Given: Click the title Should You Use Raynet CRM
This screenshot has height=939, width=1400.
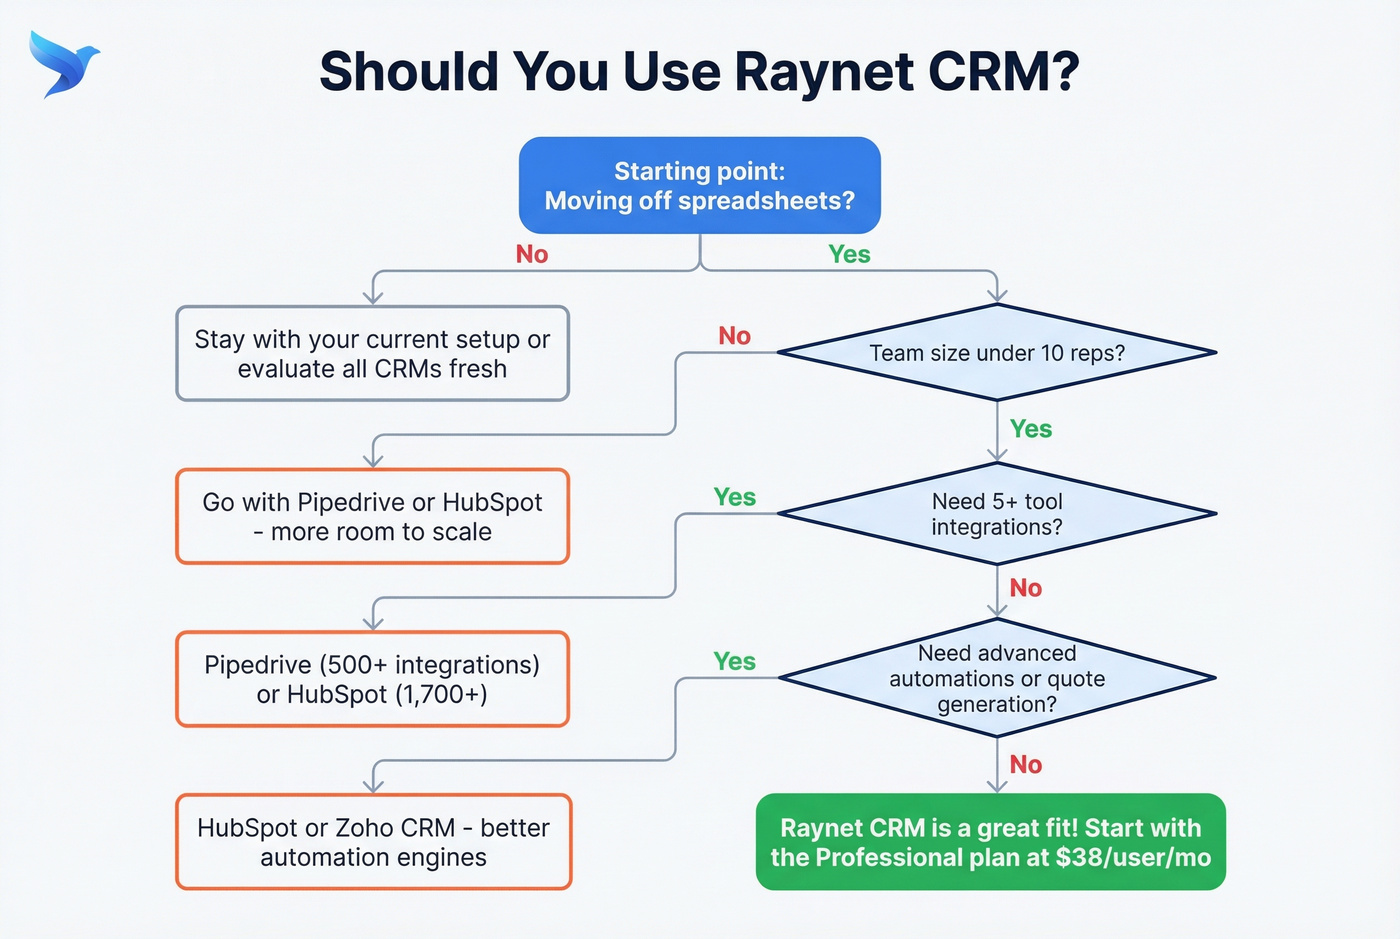Looking at the screenshot, I should point(700,70).
